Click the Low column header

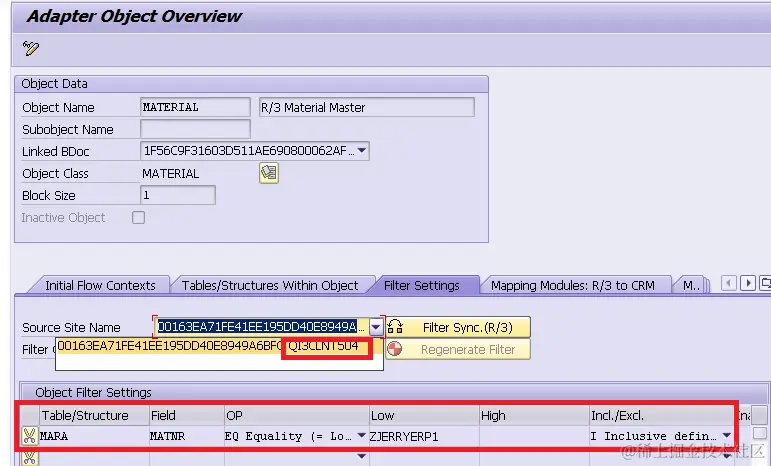(424, 415)
